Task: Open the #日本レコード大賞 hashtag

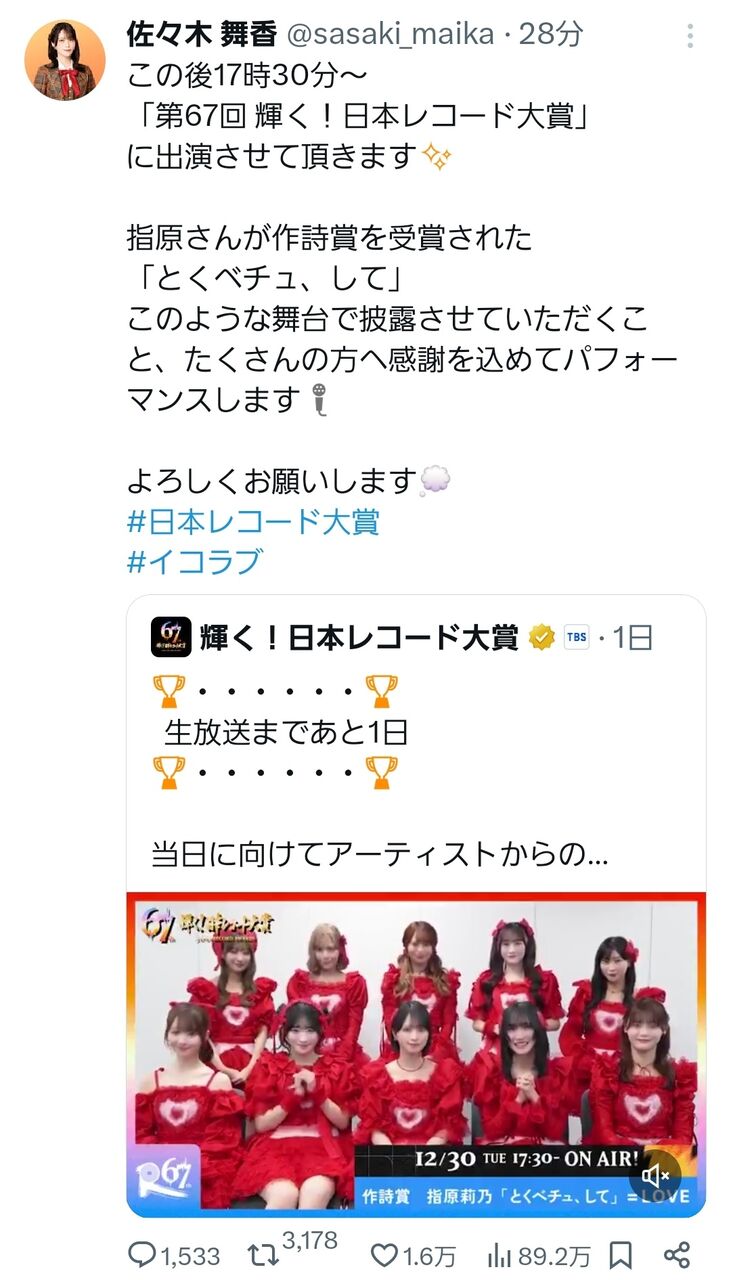Action: [x=254, y=521]
